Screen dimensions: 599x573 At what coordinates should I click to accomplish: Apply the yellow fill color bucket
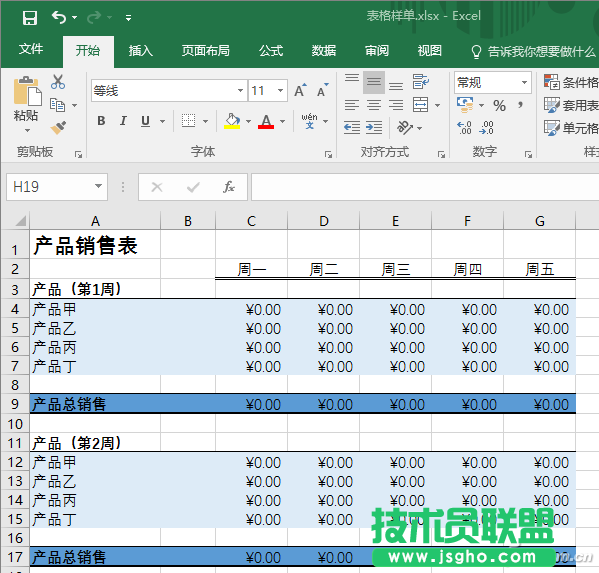coord(232,121)
